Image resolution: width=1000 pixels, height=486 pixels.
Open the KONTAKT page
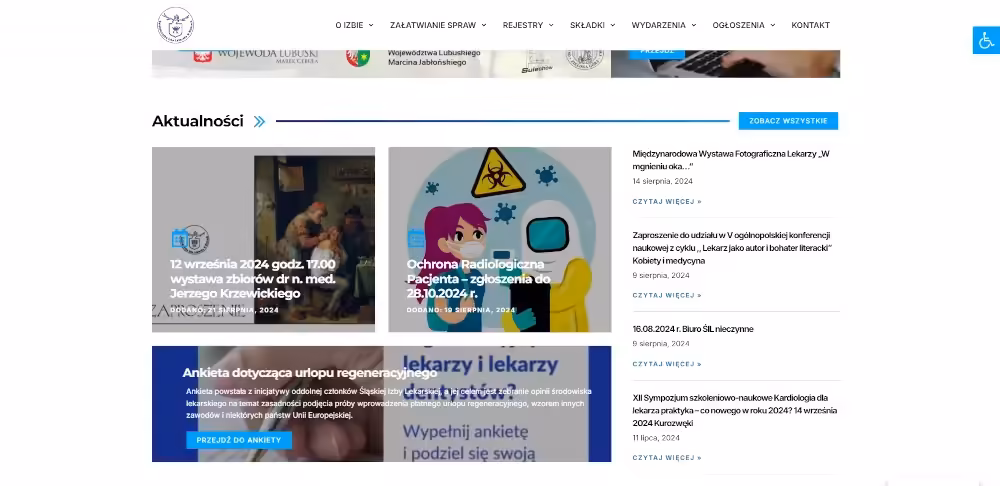coord(811,26)
